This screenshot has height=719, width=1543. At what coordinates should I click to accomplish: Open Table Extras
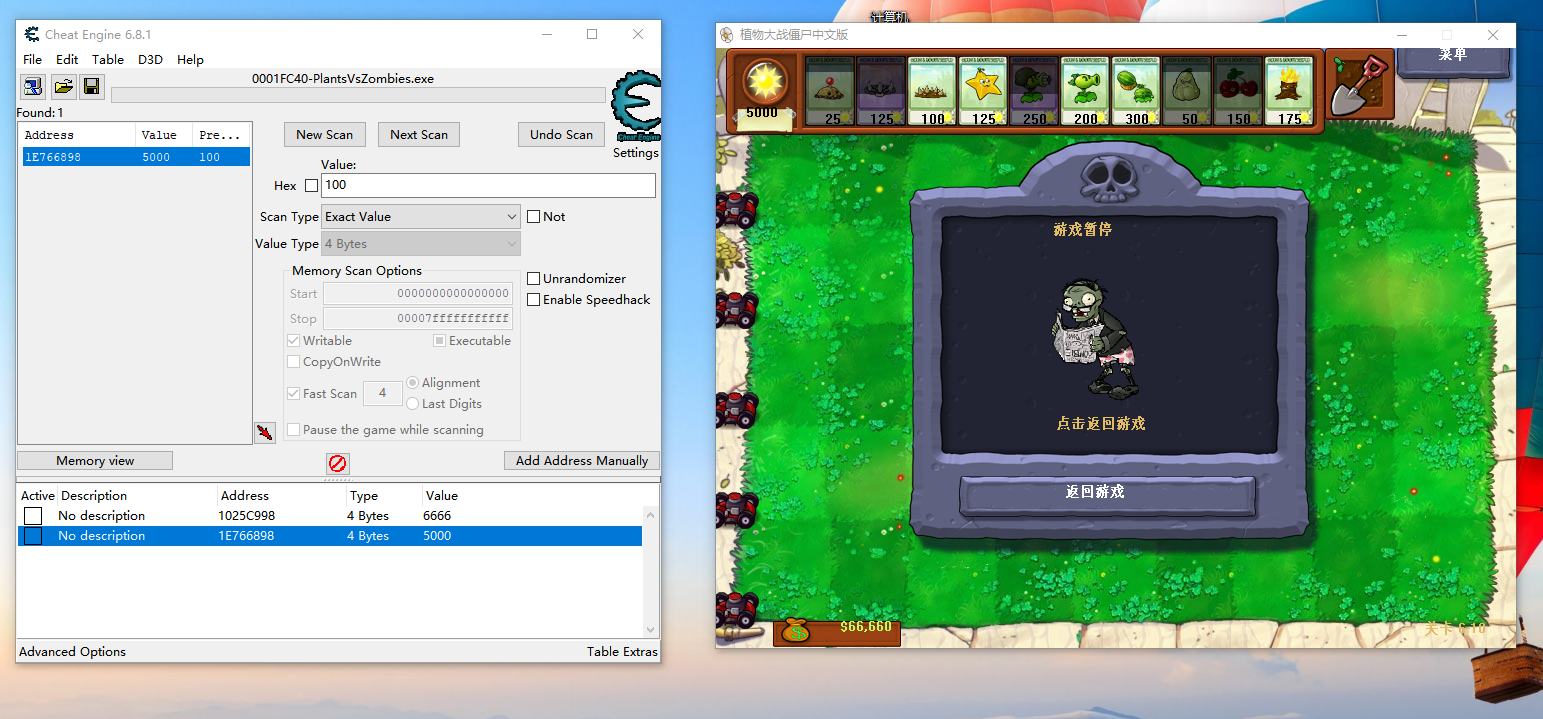click(x=622, y=651)
